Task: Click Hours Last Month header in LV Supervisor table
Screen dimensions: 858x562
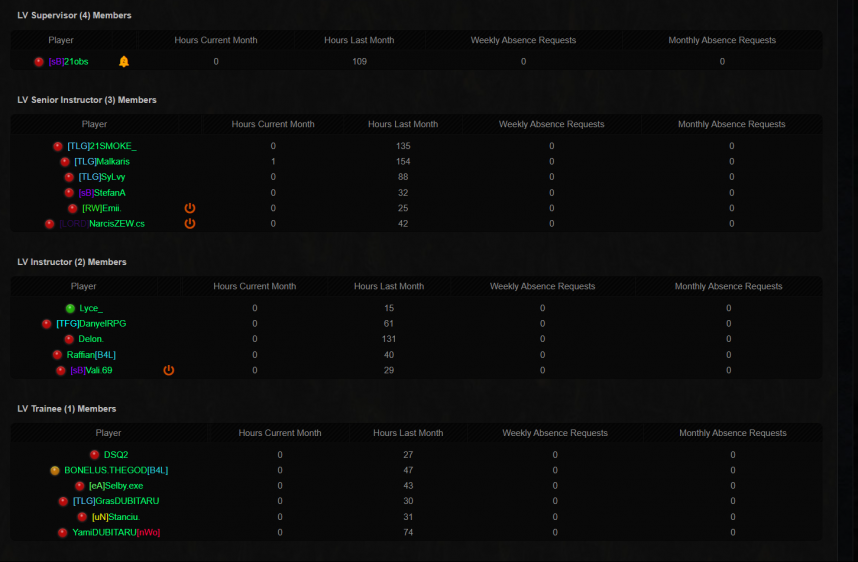Action: point(359,41)
